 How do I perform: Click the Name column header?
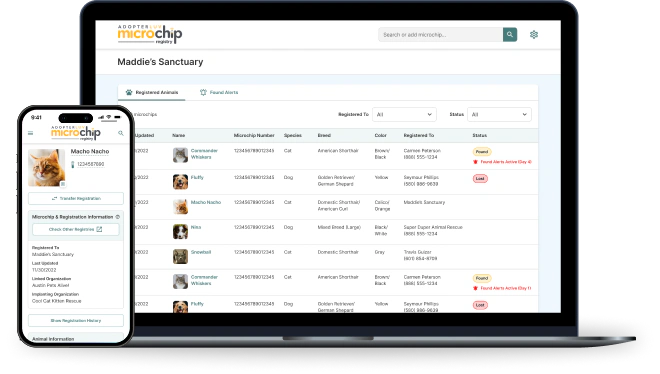pyautogui.click(x=178, y=135)
